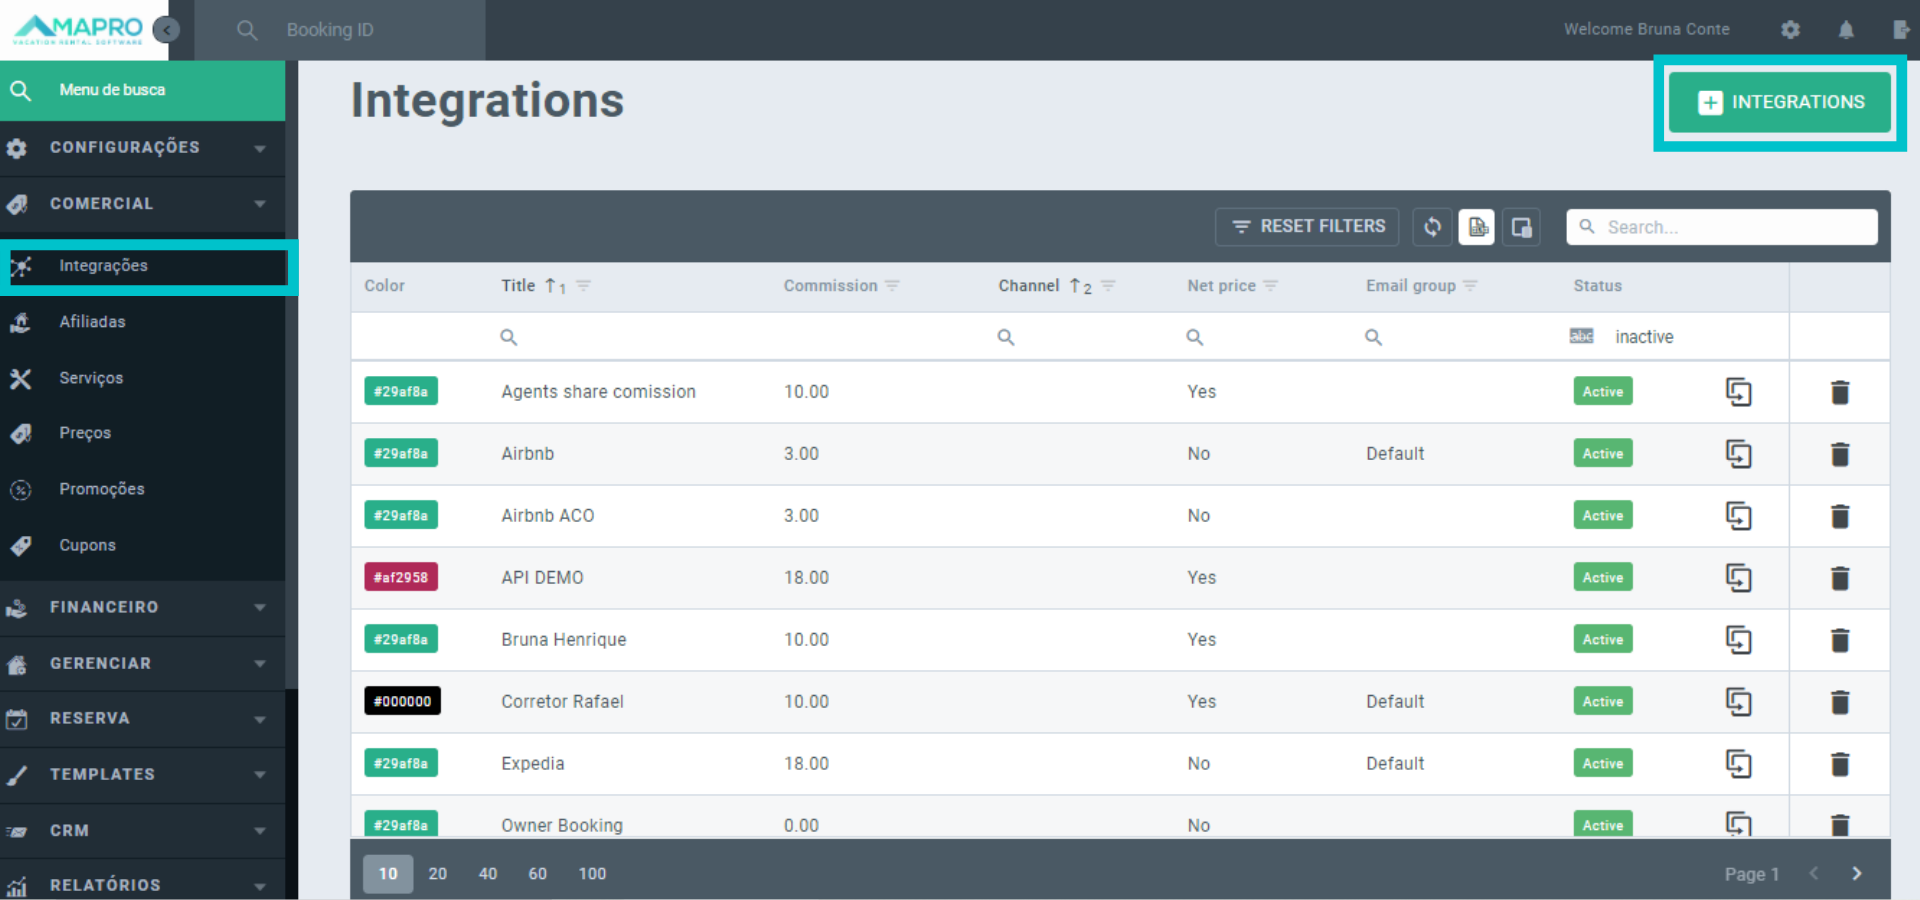Open settings gear in top bar

tap(1790, 30)
